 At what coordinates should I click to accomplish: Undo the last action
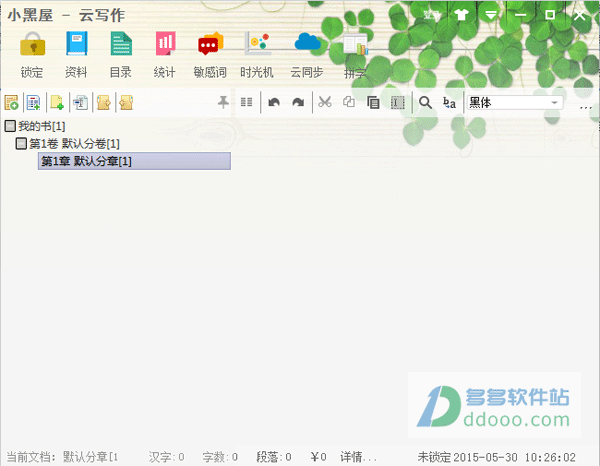274,102
